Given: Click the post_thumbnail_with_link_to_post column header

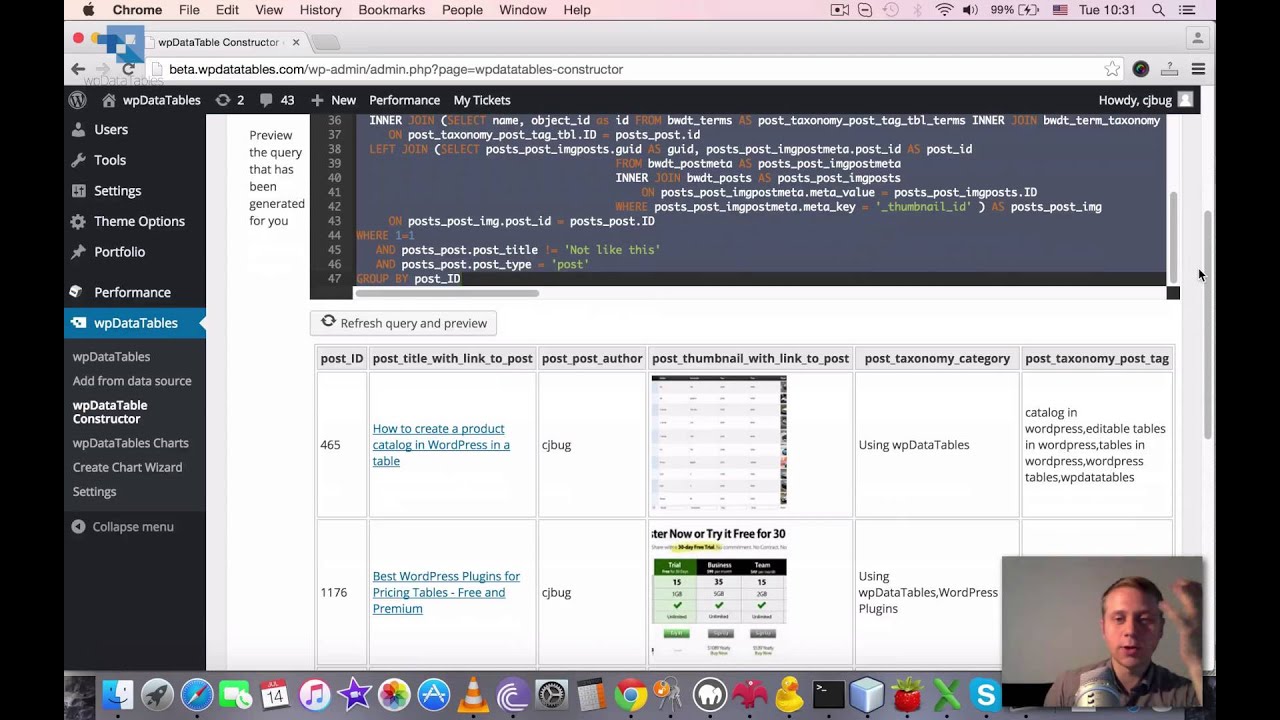Looking at the screenshot, I should click(x=750, y=358).
